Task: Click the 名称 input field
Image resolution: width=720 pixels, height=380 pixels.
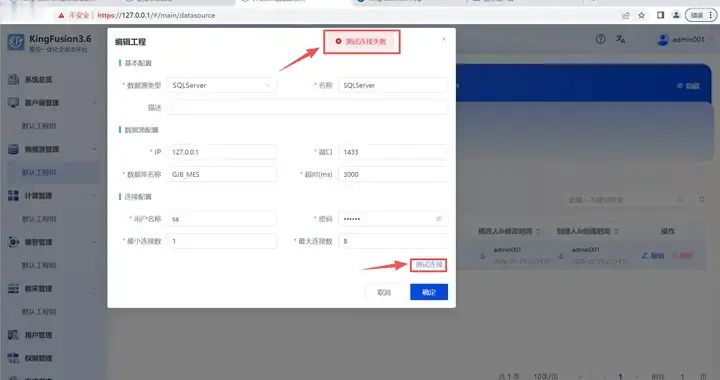Action: (x=393, y=85)
